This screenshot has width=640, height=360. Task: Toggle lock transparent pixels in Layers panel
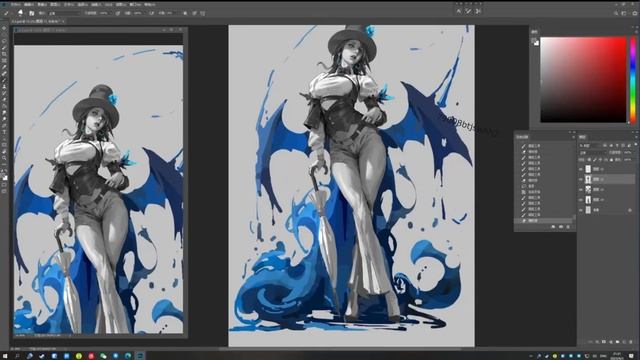click(589, 160)
